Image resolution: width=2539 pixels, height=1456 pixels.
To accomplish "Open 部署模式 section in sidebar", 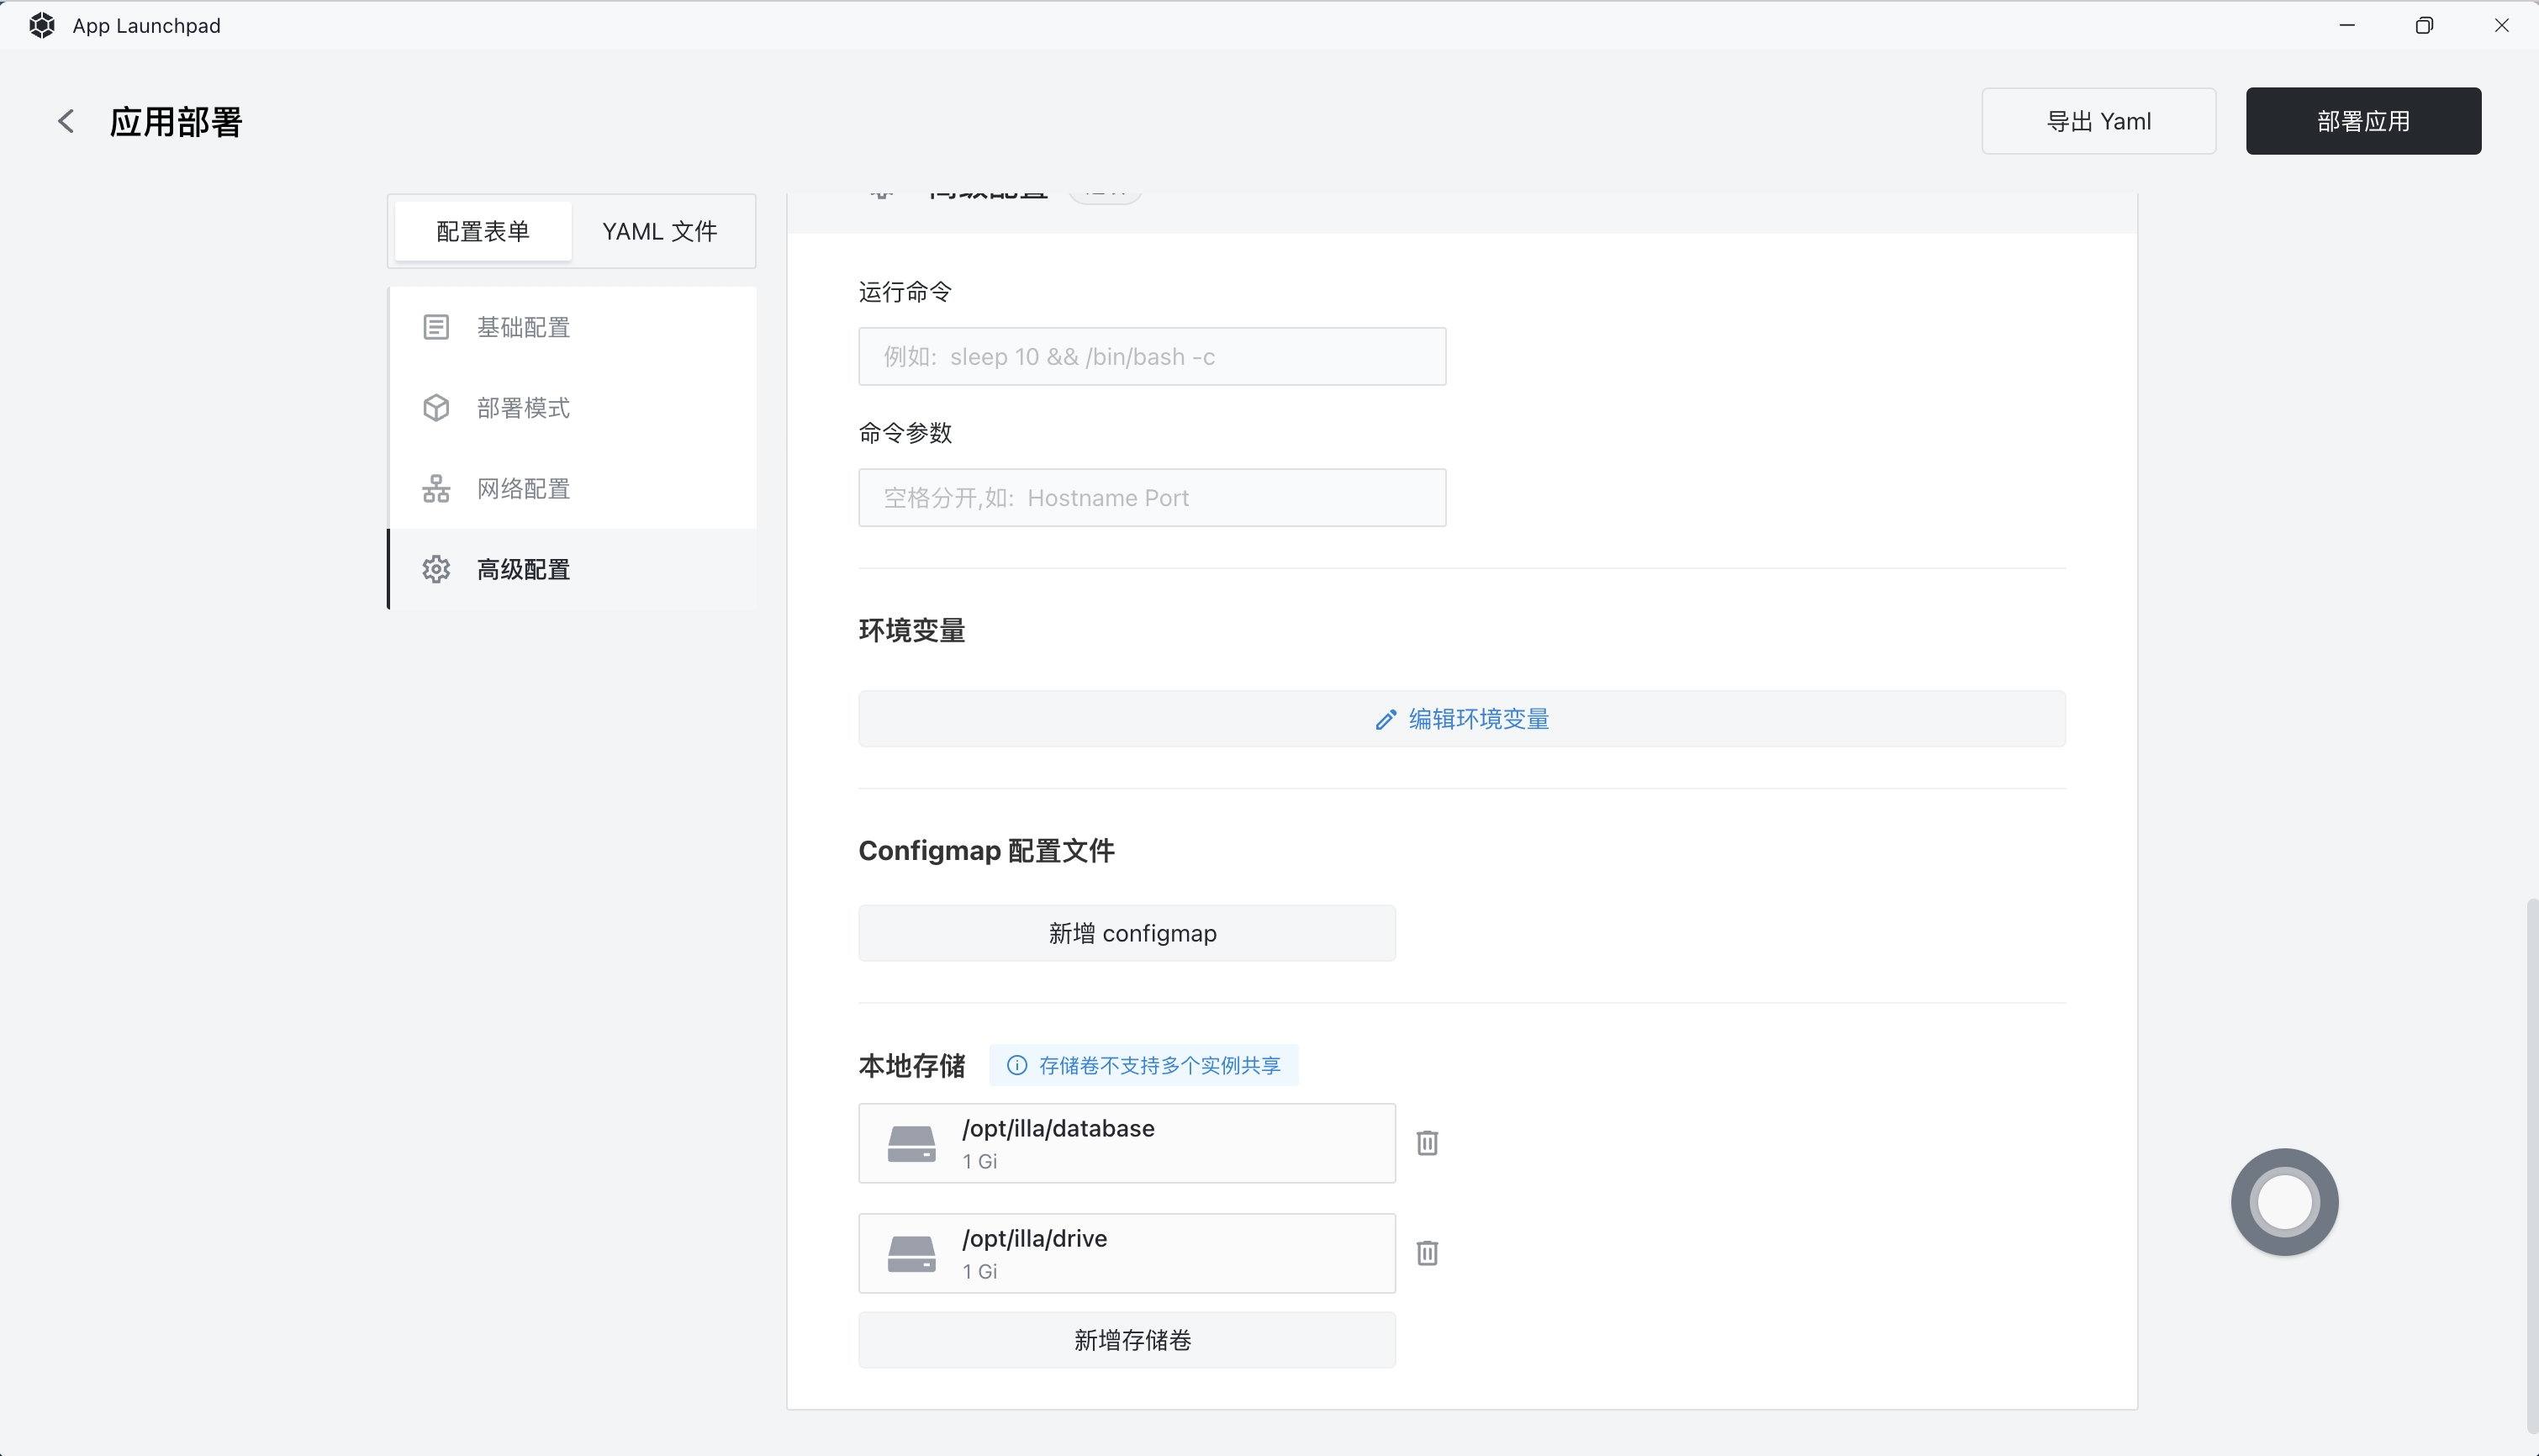I will click(x=572, y=408).
